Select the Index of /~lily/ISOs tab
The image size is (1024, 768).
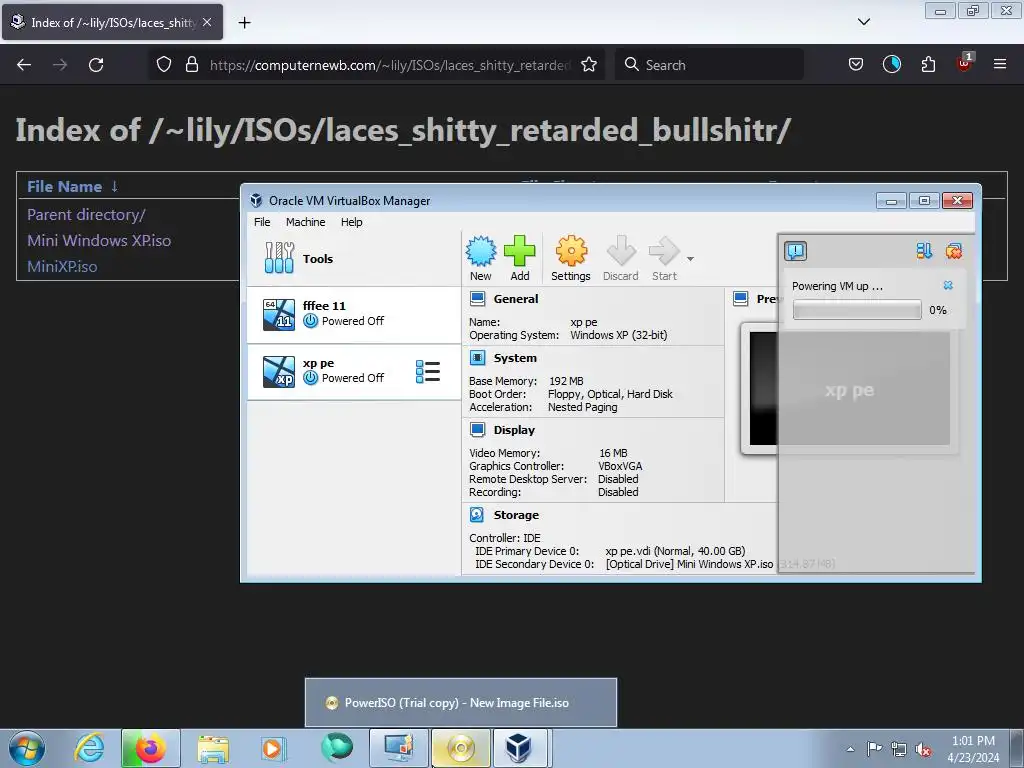coord(112,22)
